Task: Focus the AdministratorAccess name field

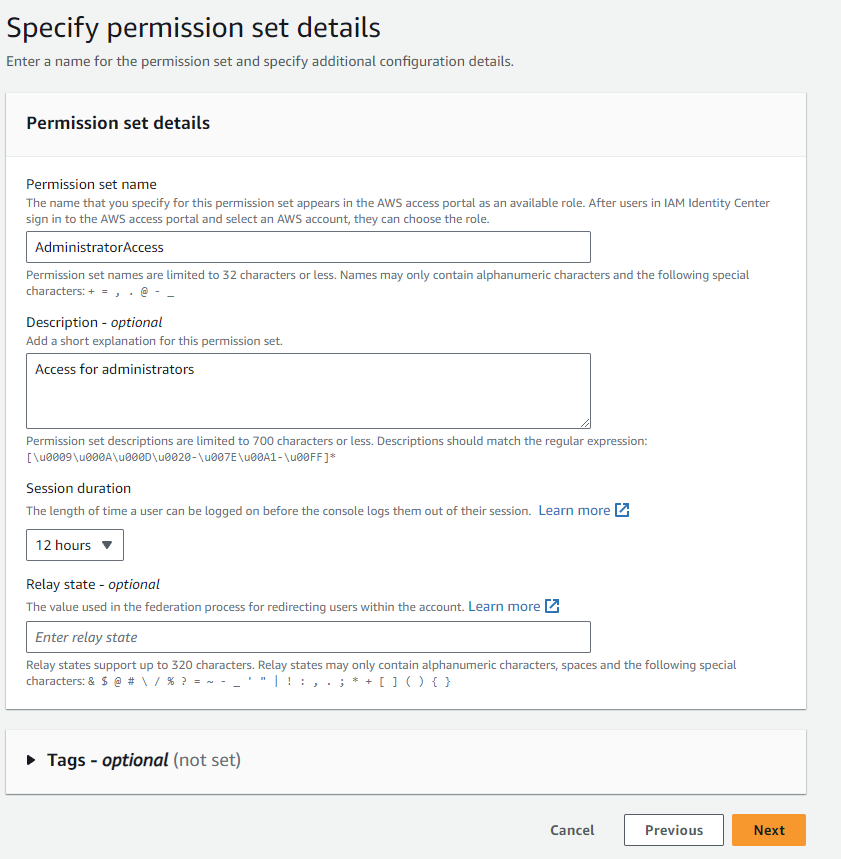Action: point(308,247)
